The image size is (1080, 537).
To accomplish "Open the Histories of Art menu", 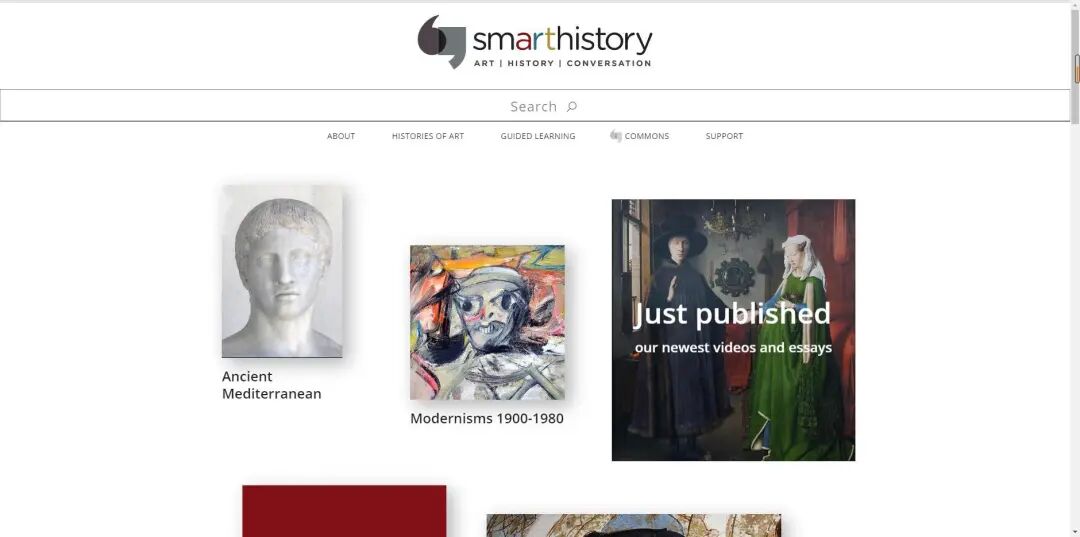I will tap(428, 136).
